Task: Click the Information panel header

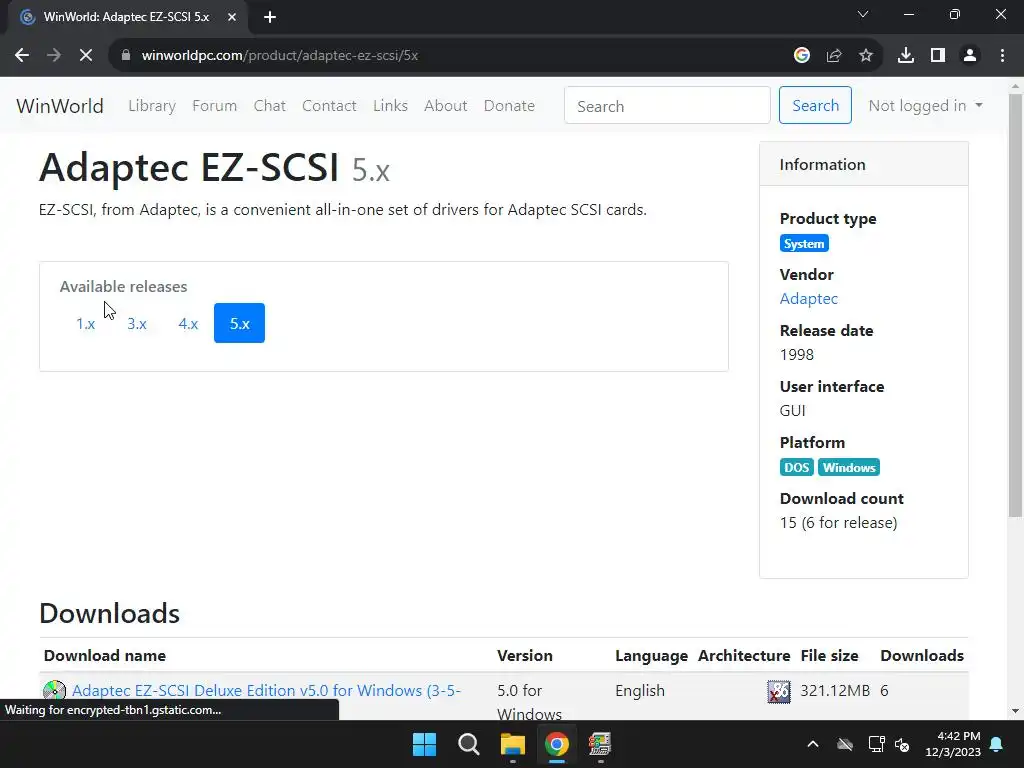Action: click(x=863, y=164)
